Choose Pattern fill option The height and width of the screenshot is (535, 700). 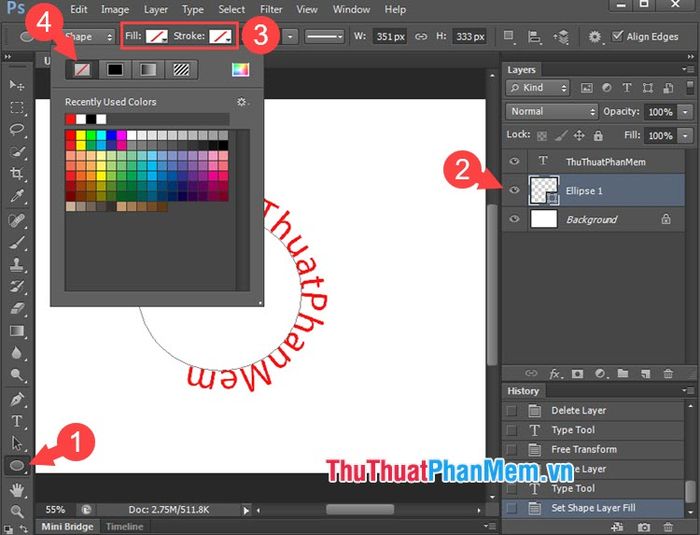(x=181, y=70)
